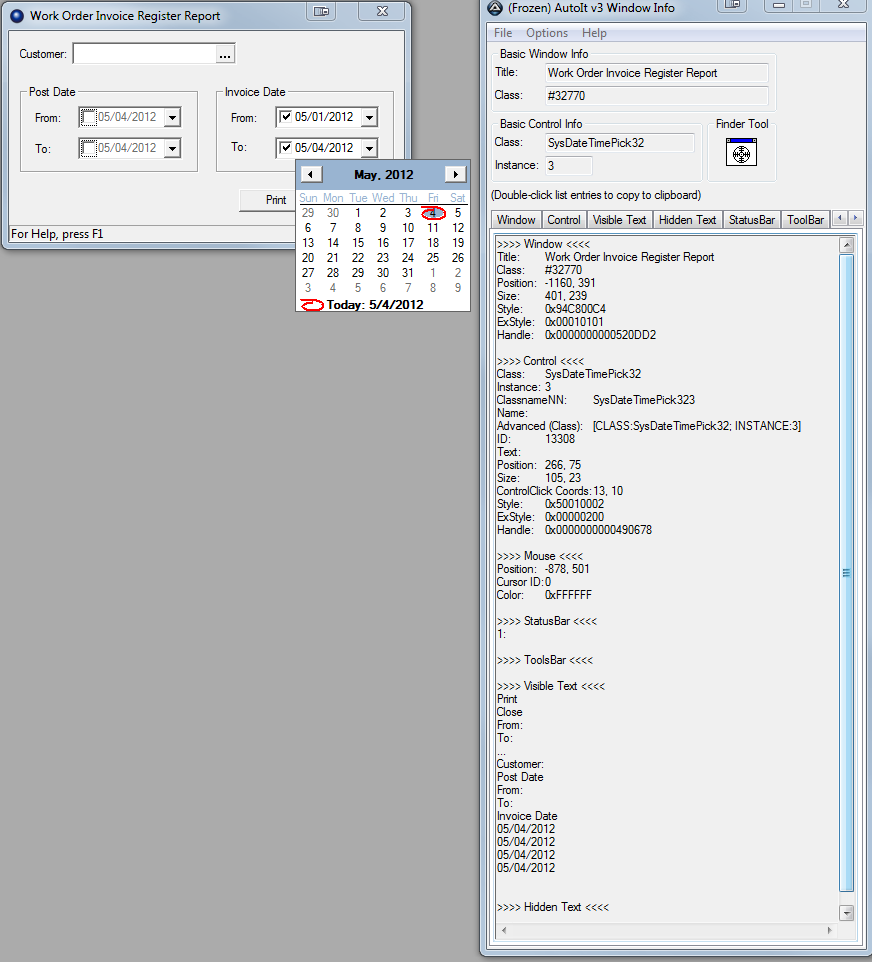Screen dimensions: 872x962
Task: Click the Customer browse ellipsis button
Action: click(x=225, y=54)
